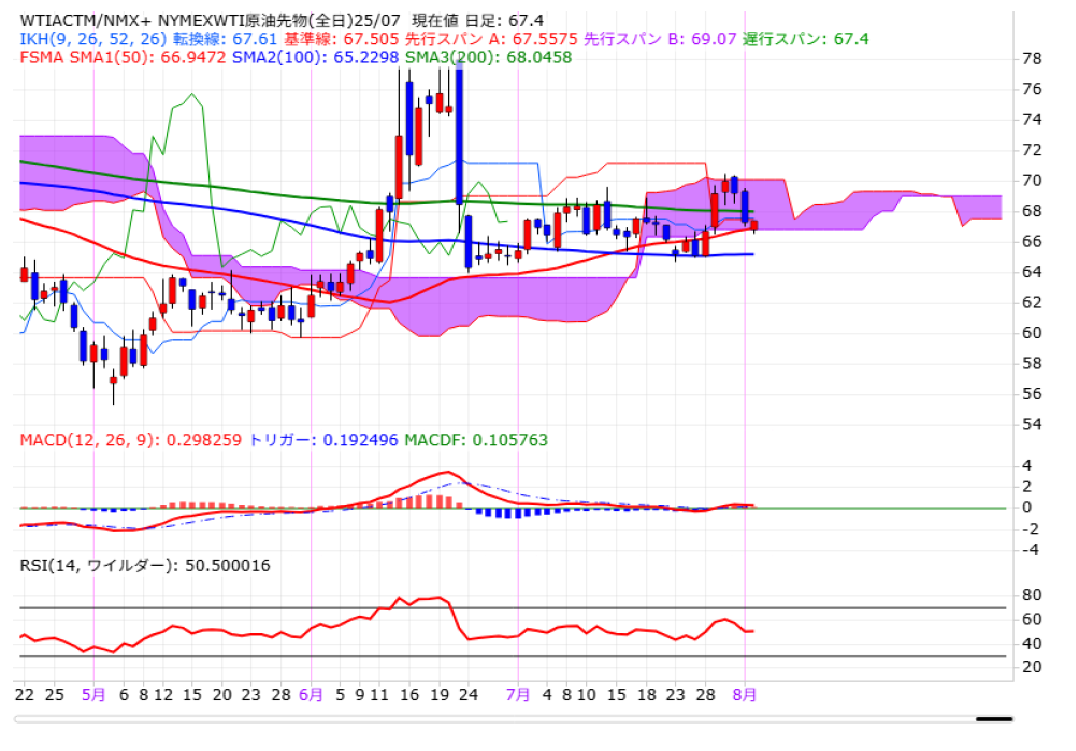
Task: Click the SMA3(200): 68.0458 label
Action: (x=488, y=57)
